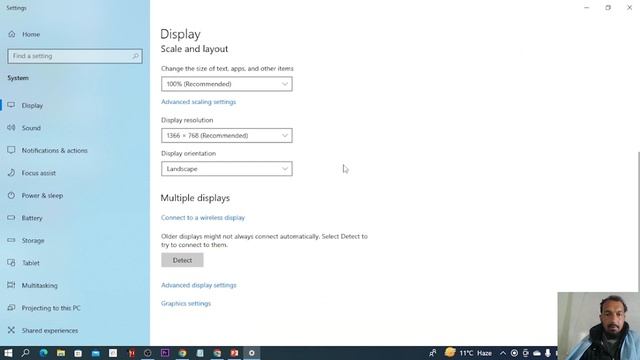640x360 pixels.
Task: Open the Windows Start menu
Action: point(8,353)
